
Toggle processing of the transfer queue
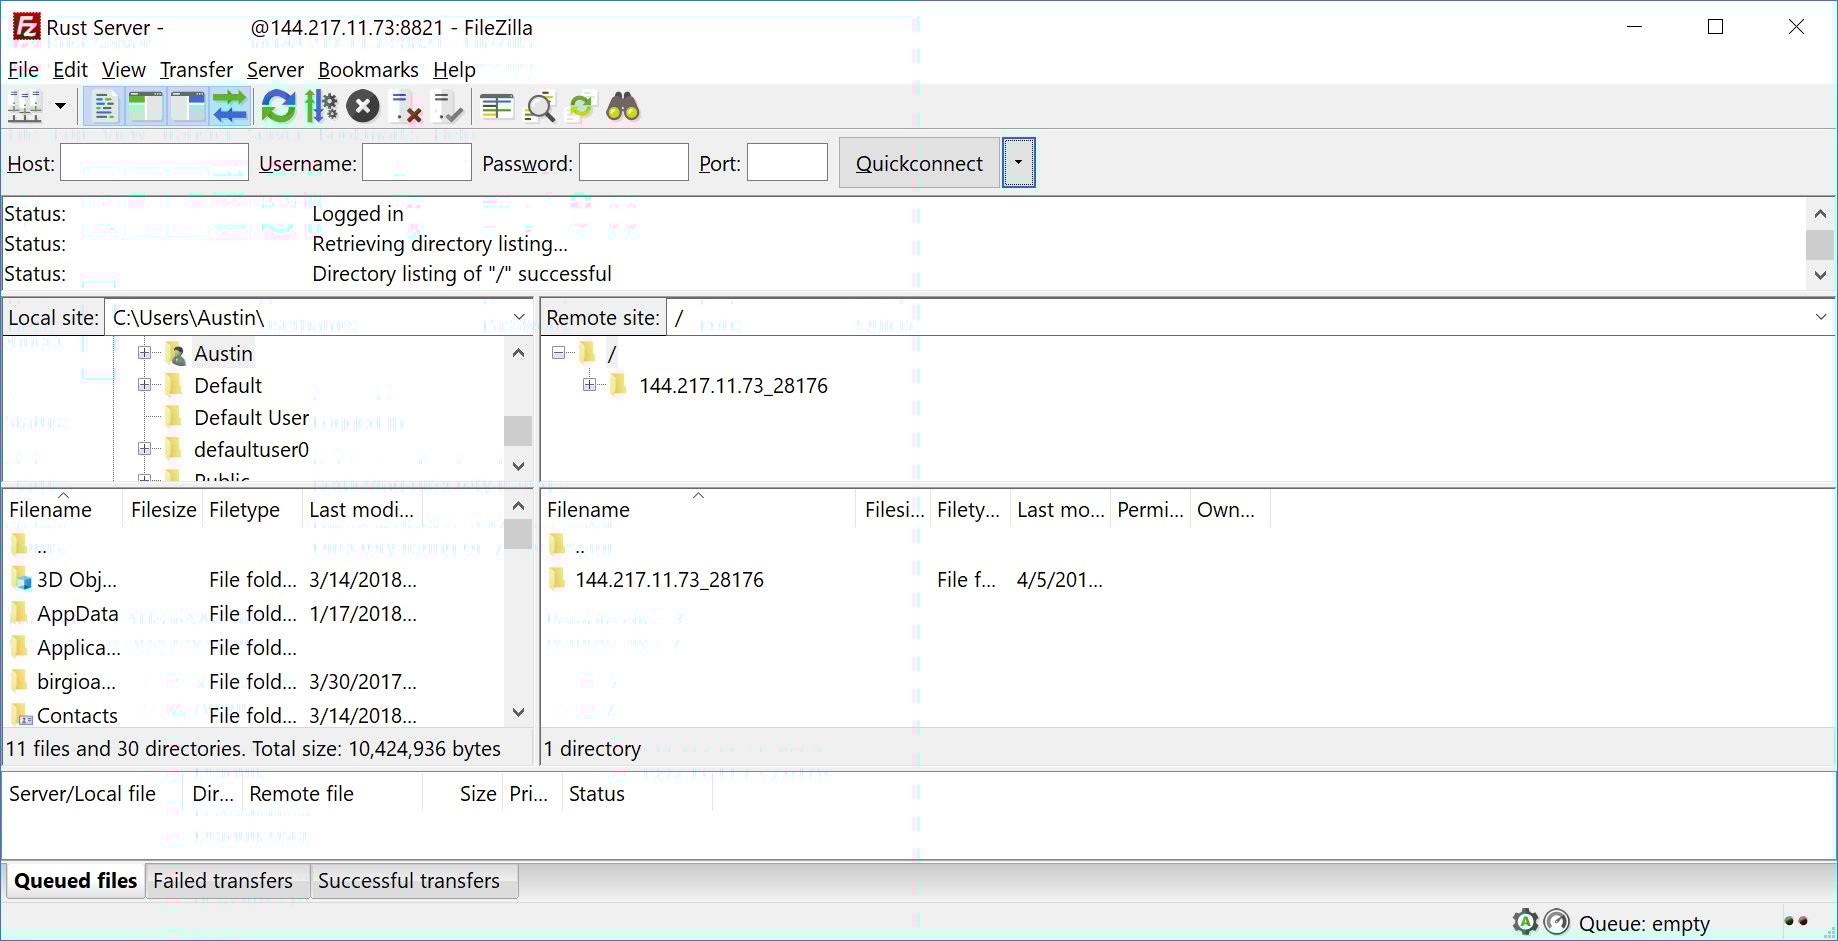[321, 106]
